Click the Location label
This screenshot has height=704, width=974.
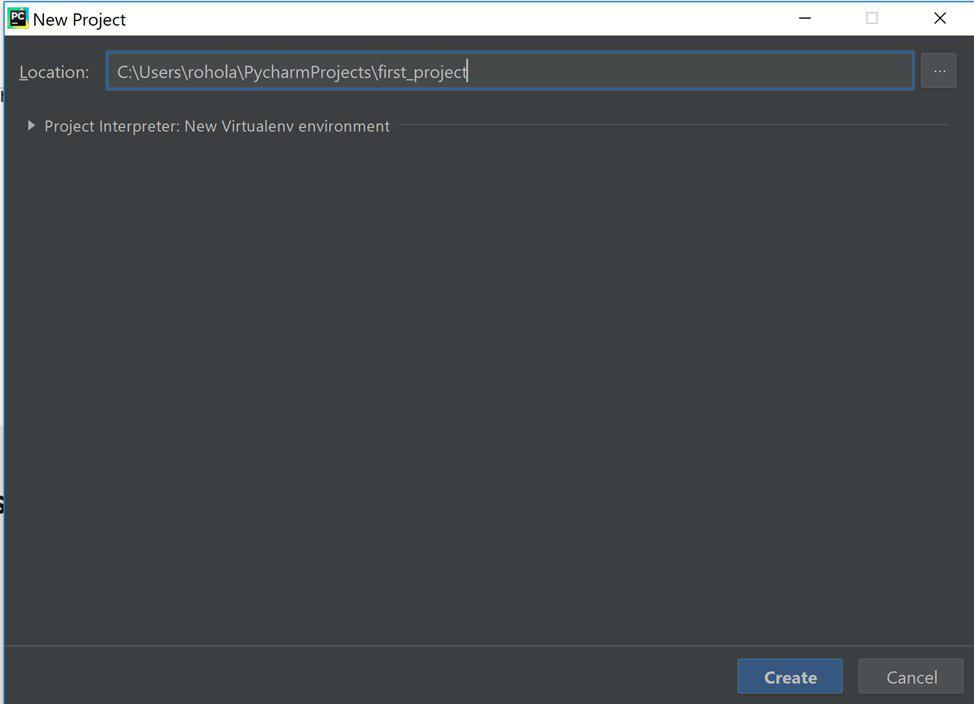tap(54, 72)
